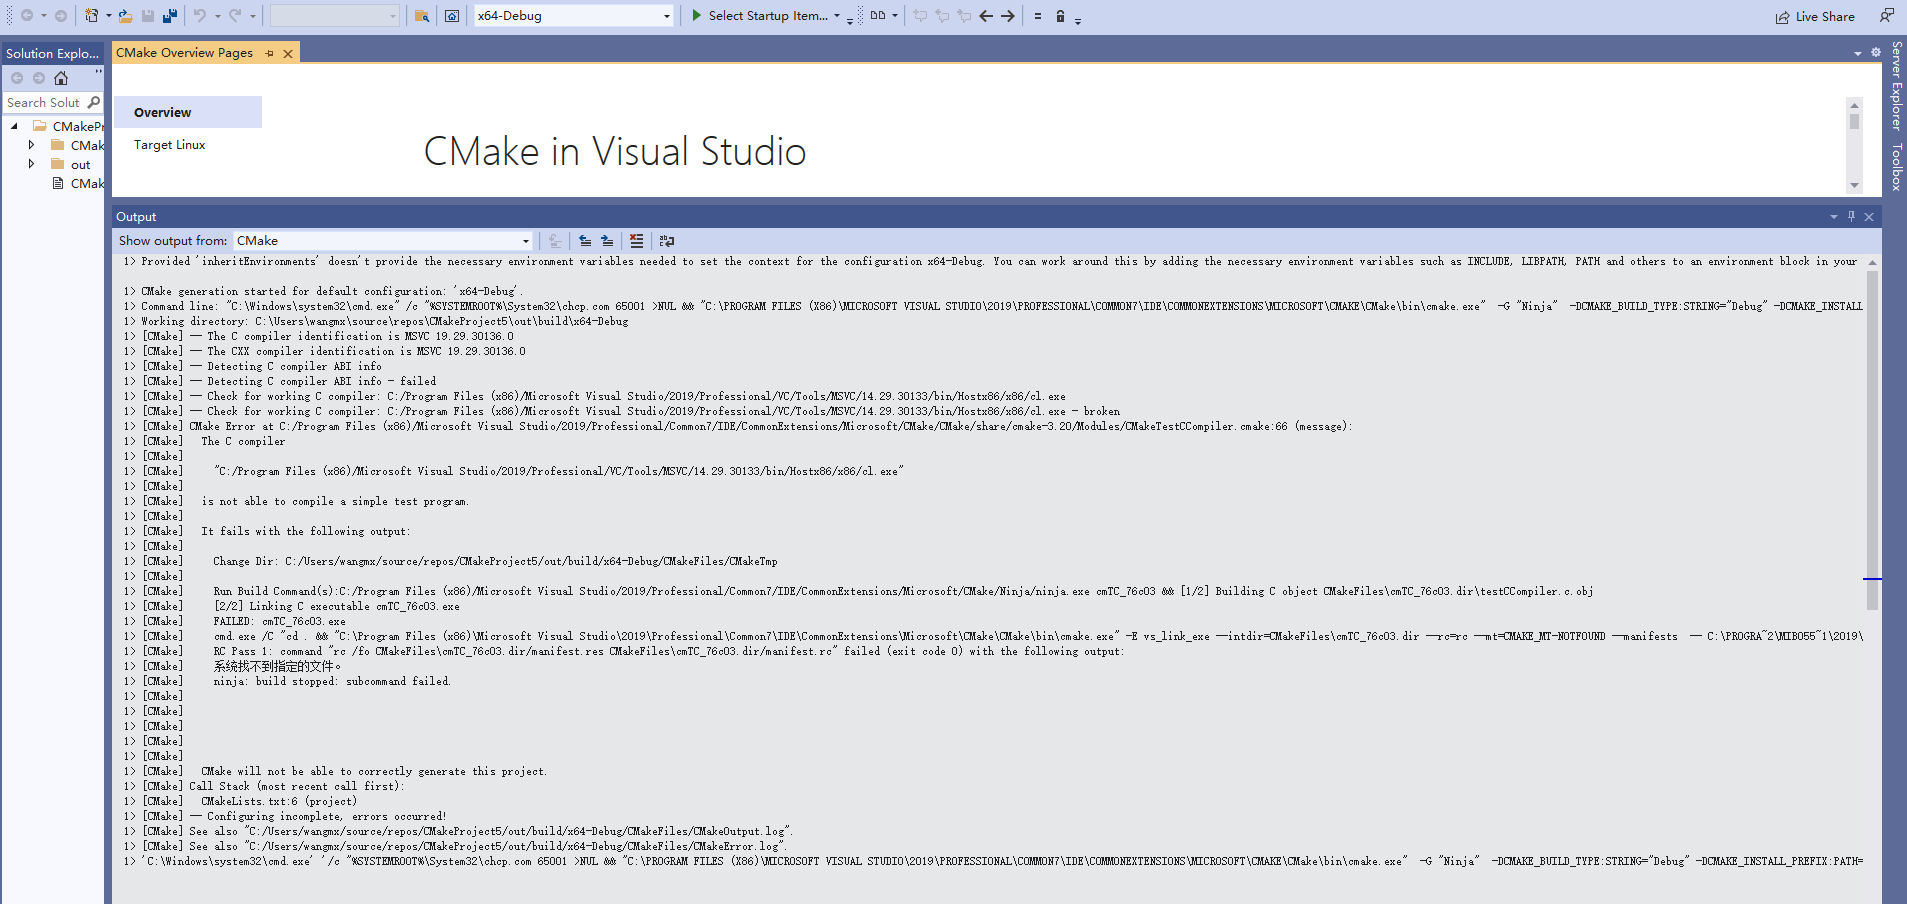The width and height of the screenshot is (1907, 904).
Task: Click 'ninja: build stopped: subcommand failed.' line
Action: click(x=332, y=682)
